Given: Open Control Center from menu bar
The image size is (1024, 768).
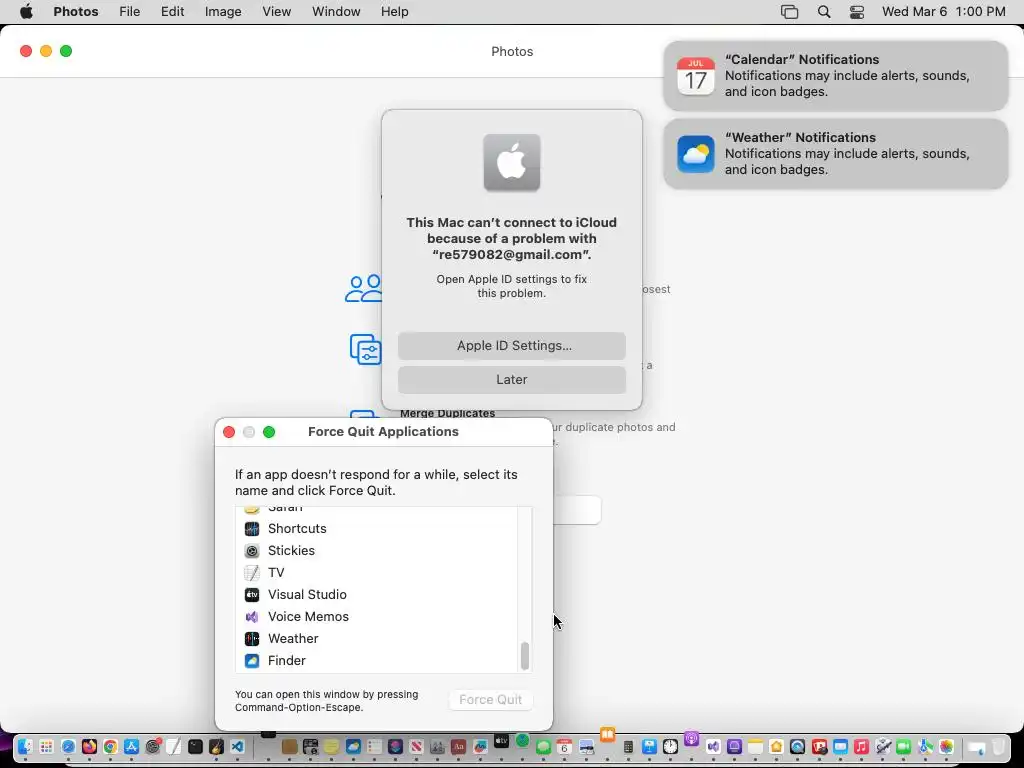Looking at the screenshot, I should coord(857,11).
